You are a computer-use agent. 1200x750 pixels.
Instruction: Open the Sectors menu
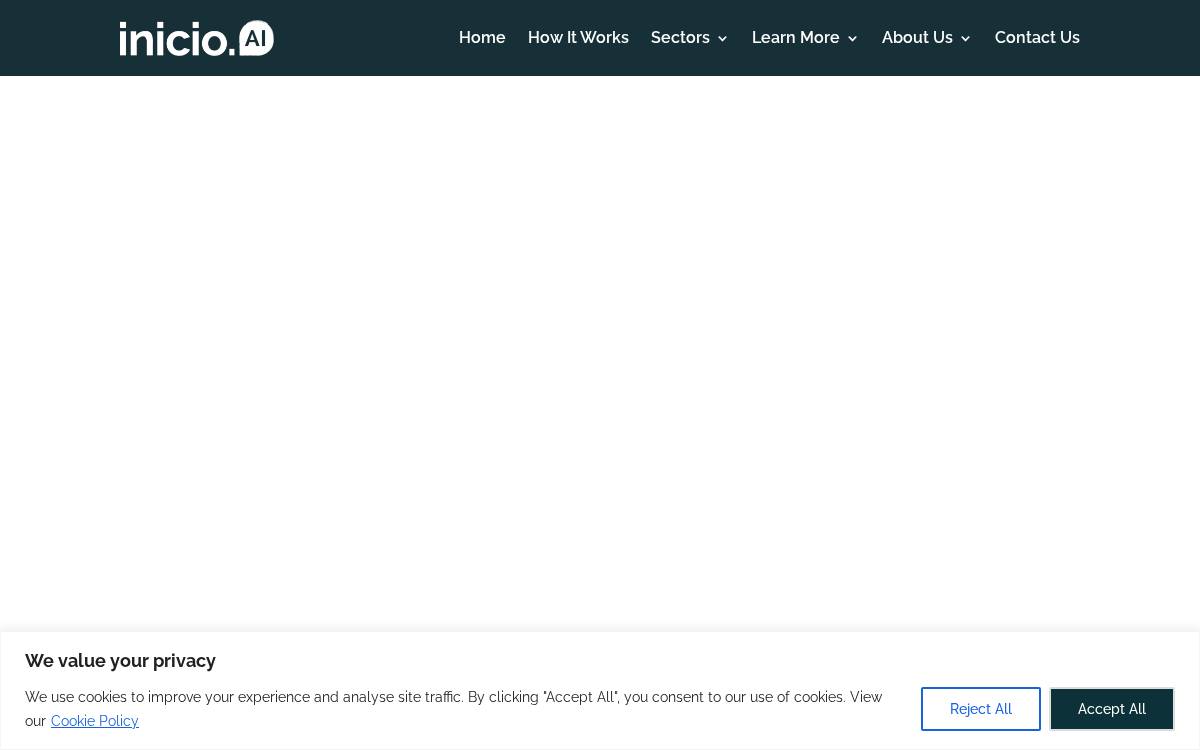point(680,38)
